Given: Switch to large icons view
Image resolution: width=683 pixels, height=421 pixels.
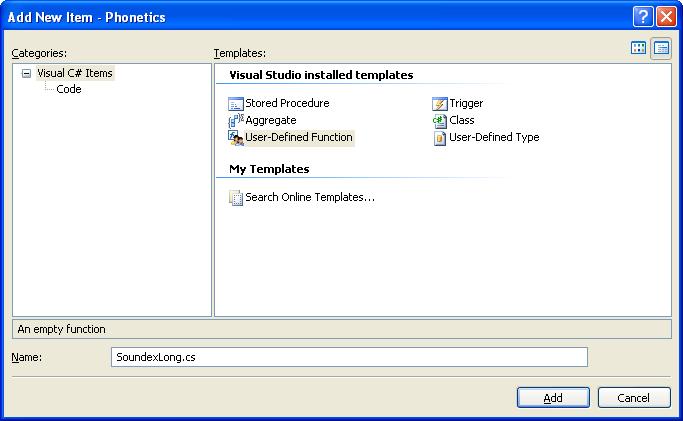Looking at the screenshot, I should click(x=639, y=48).
